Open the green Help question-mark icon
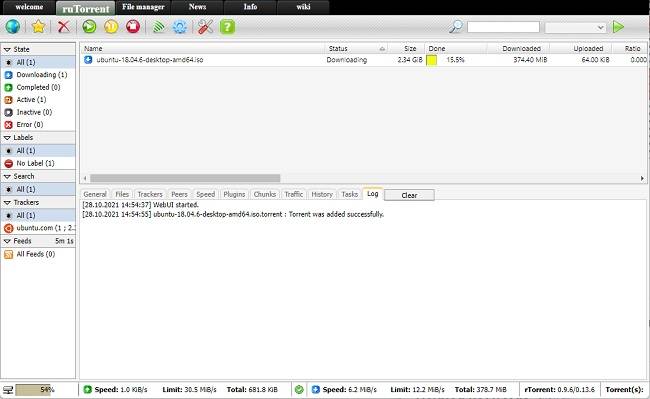This screenshot has width=650, height=399. point(227,27)
